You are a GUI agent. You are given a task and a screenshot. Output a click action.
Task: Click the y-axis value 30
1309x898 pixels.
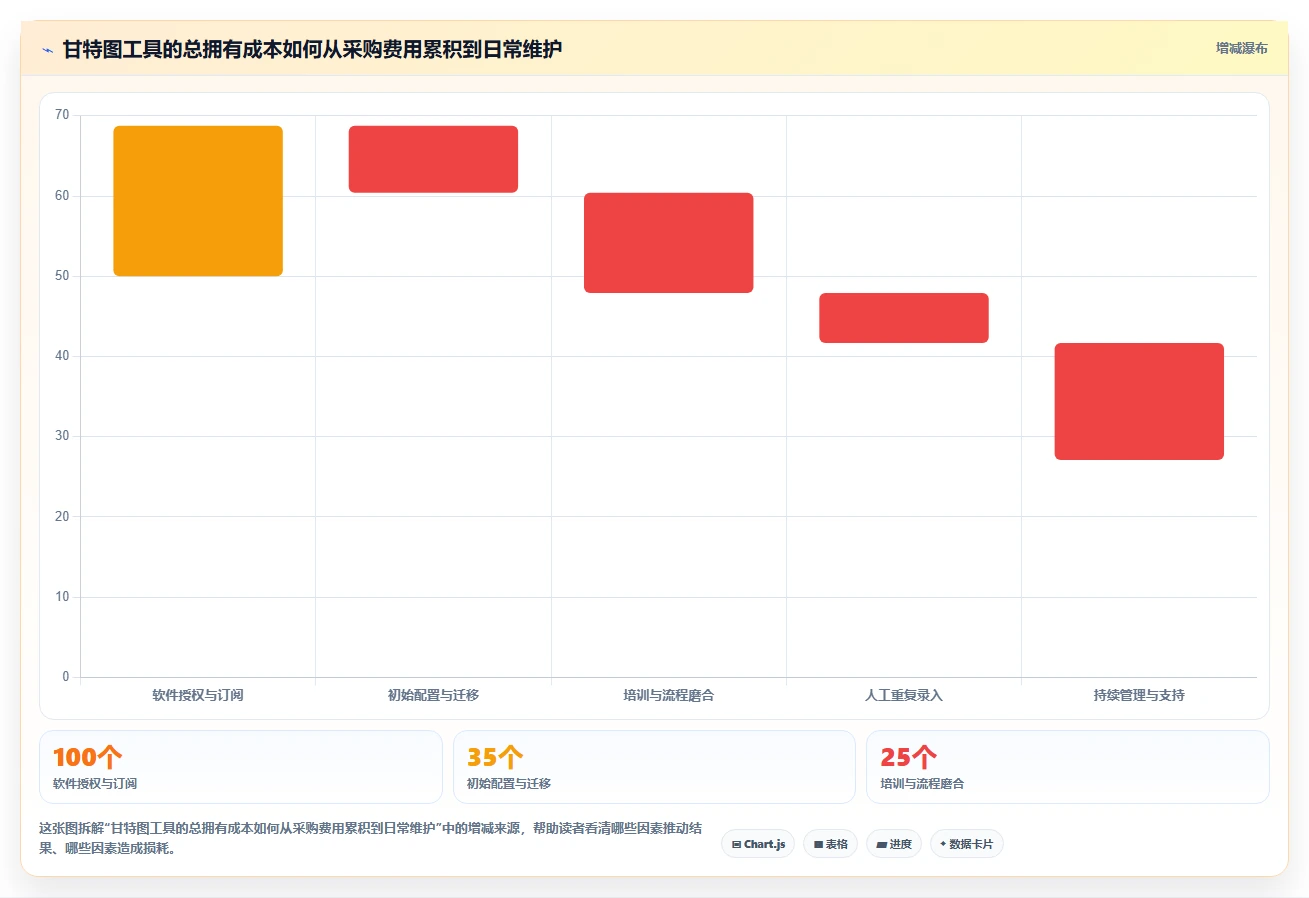tap(62, 436)
